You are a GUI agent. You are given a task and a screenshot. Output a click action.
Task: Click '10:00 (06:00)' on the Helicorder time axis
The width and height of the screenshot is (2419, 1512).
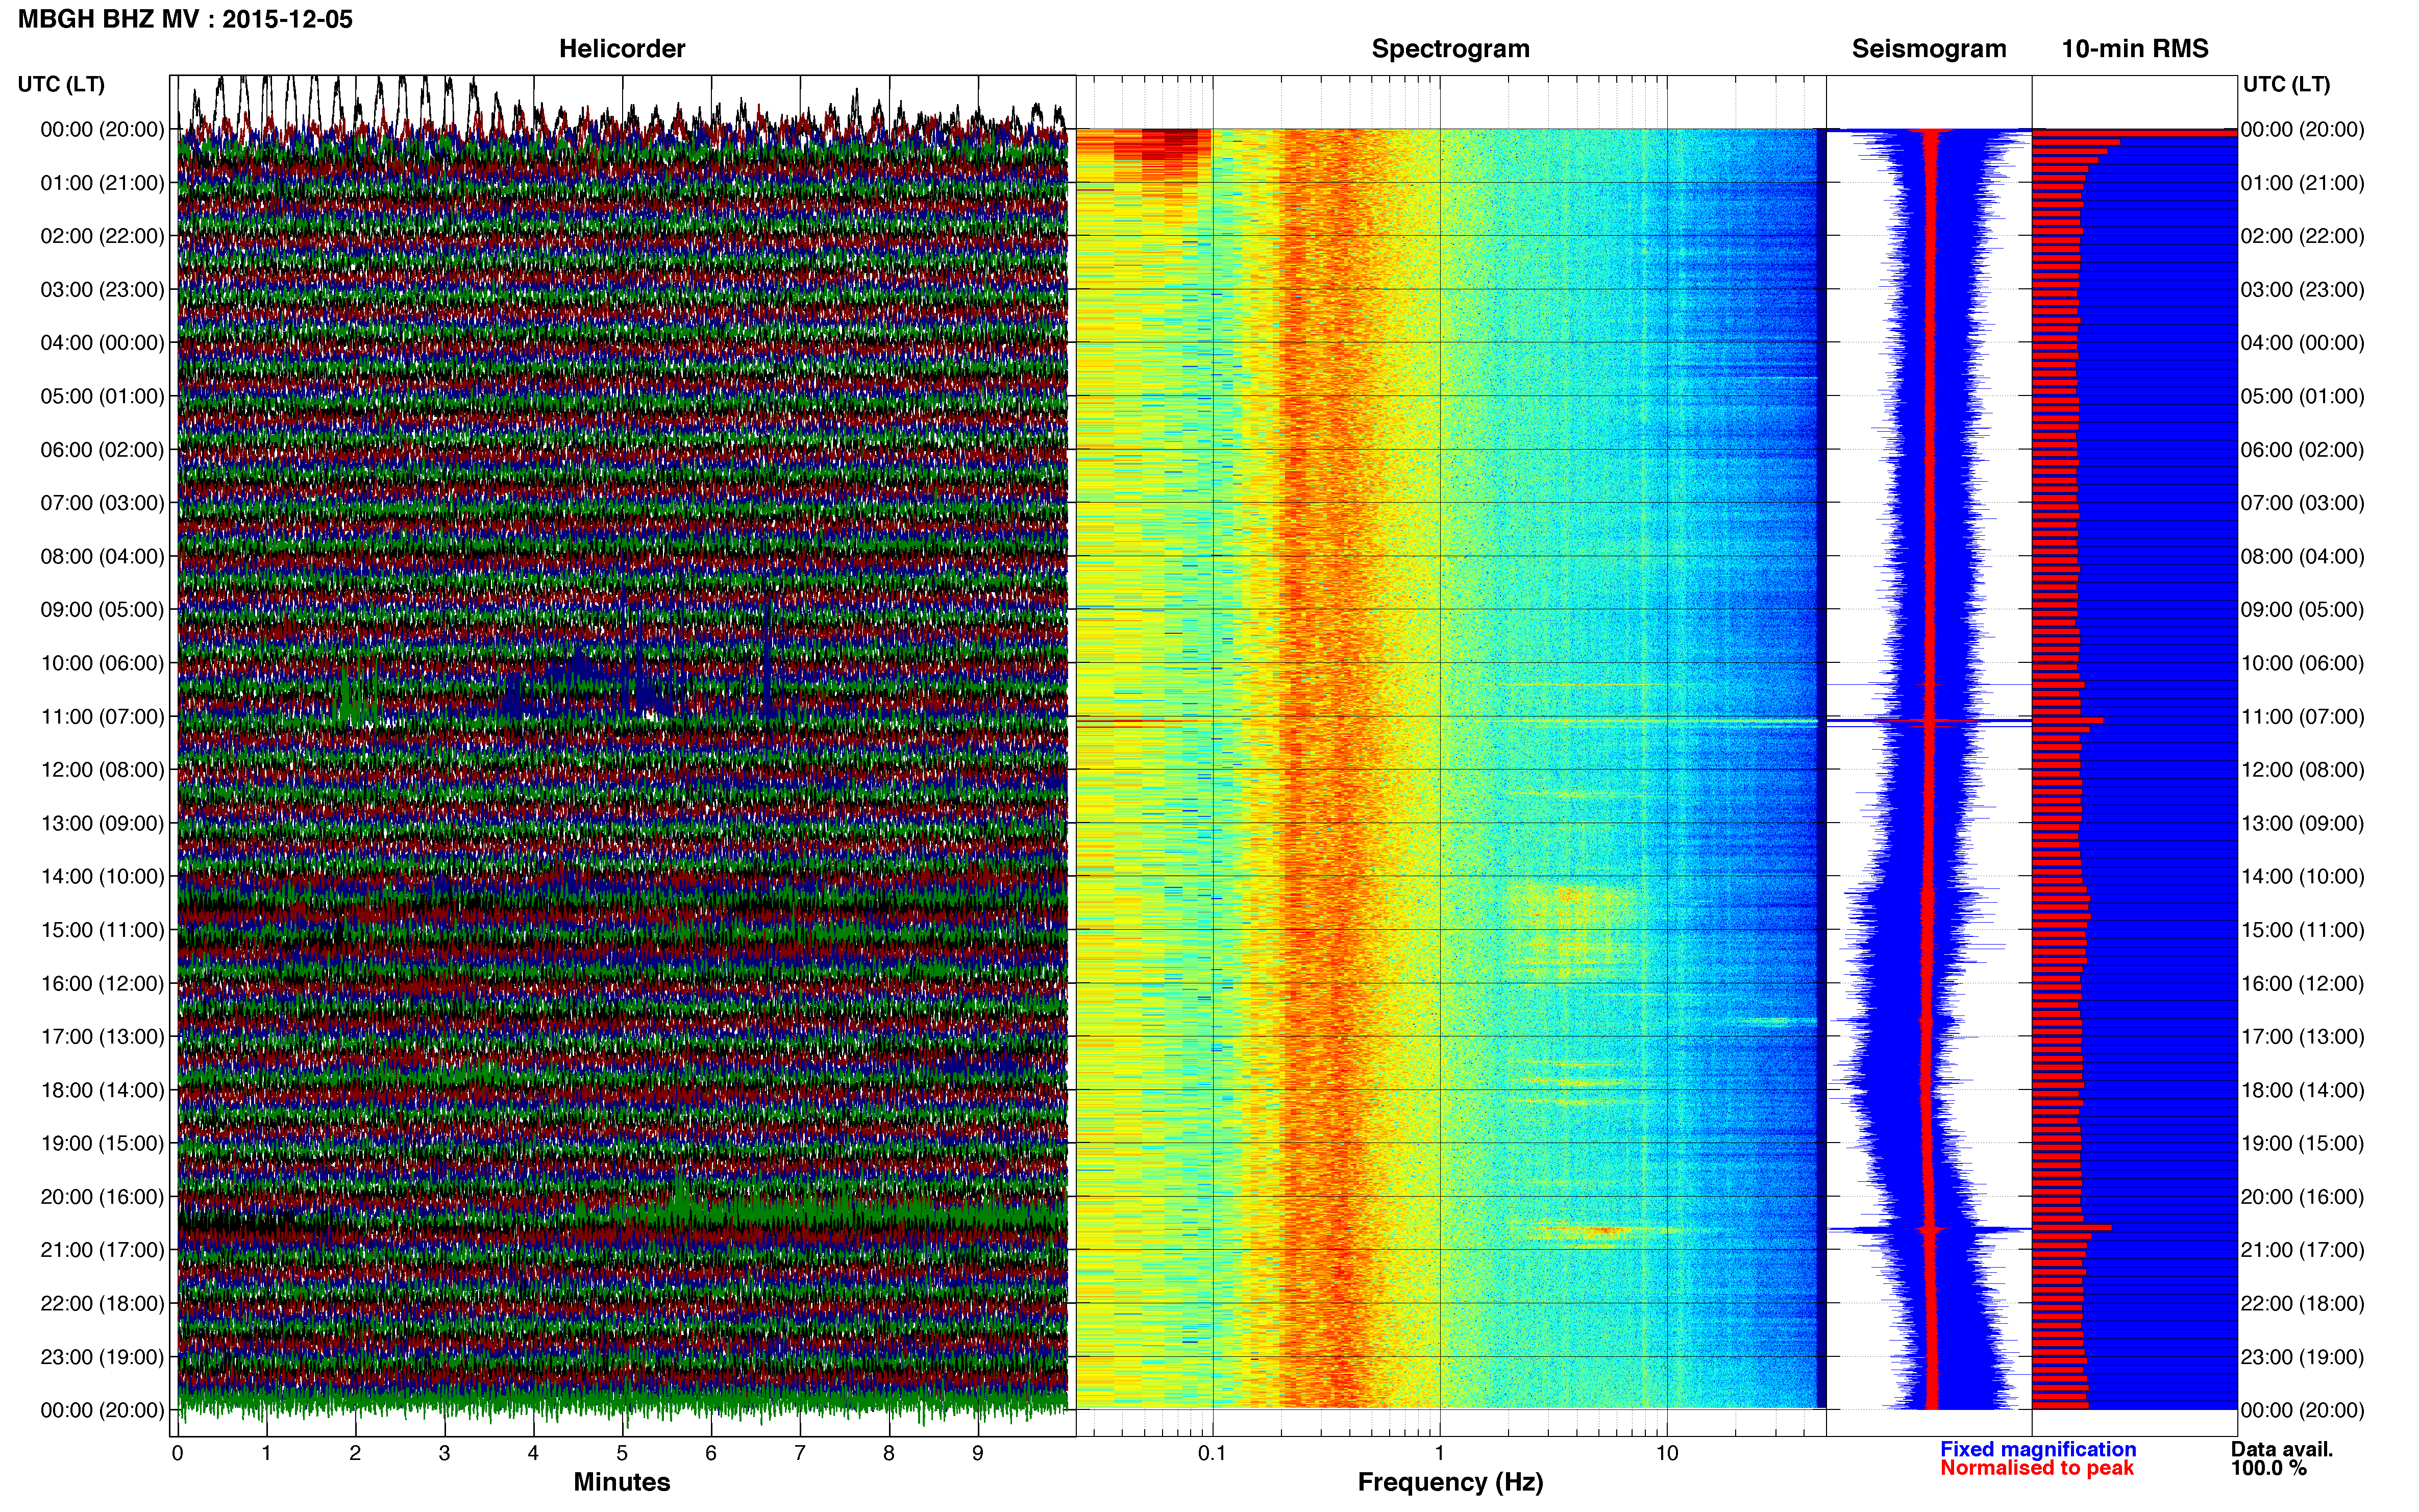tap(102, 663)
